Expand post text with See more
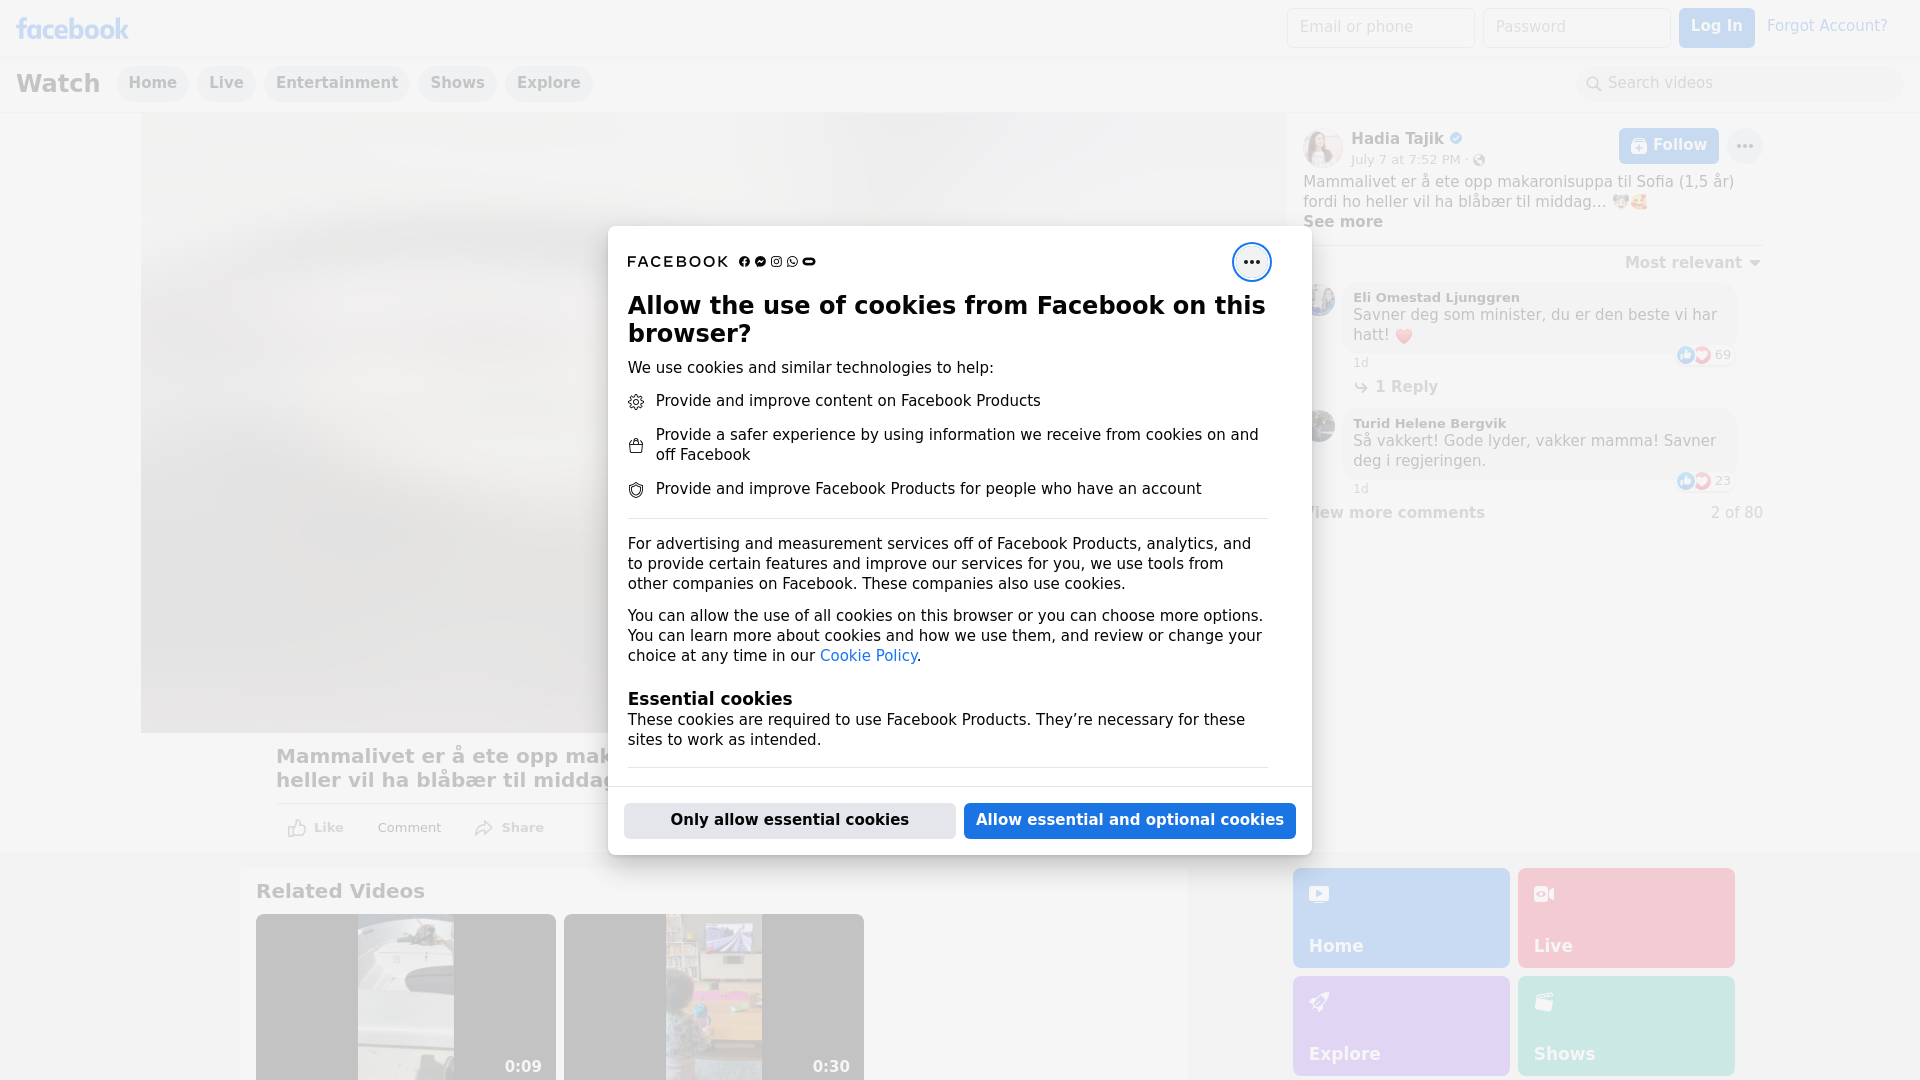 coord(1342,222)
